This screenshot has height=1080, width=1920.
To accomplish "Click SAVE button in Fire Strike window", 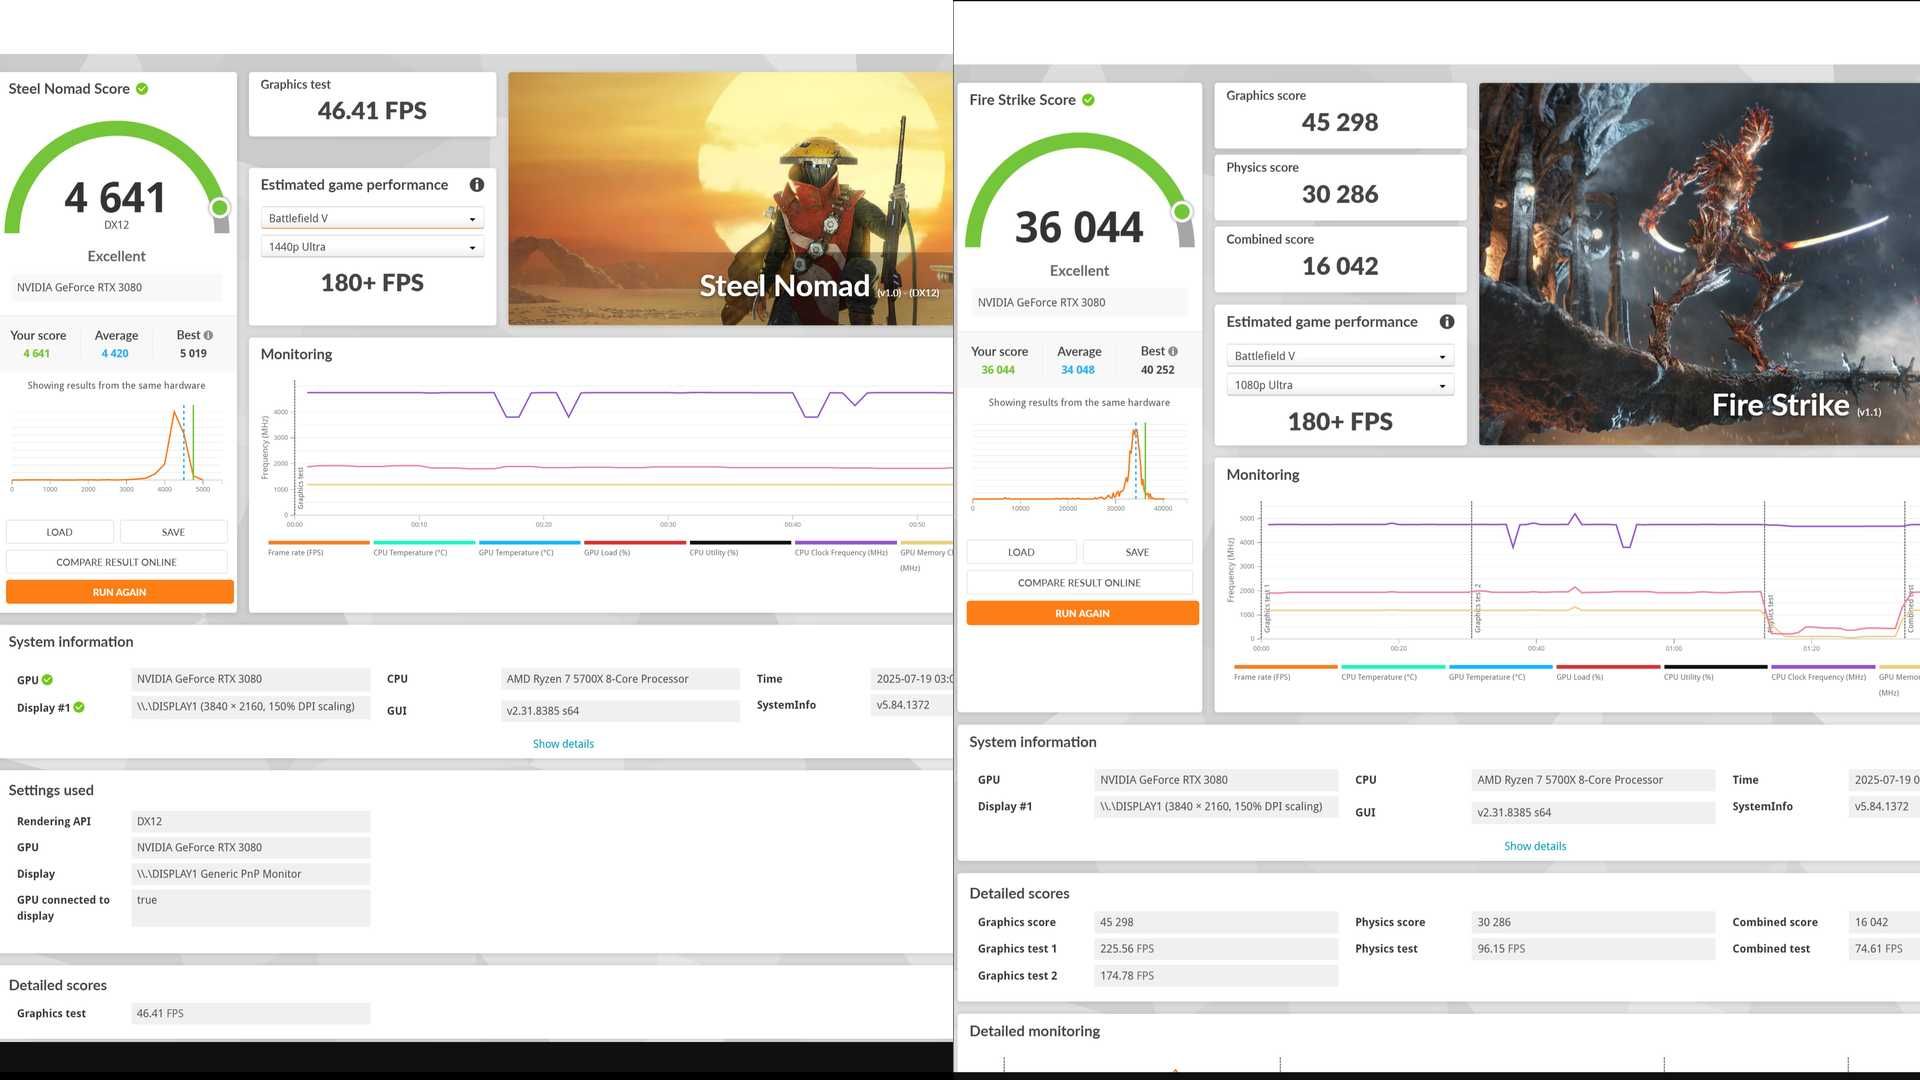I will coord(1137,552).
